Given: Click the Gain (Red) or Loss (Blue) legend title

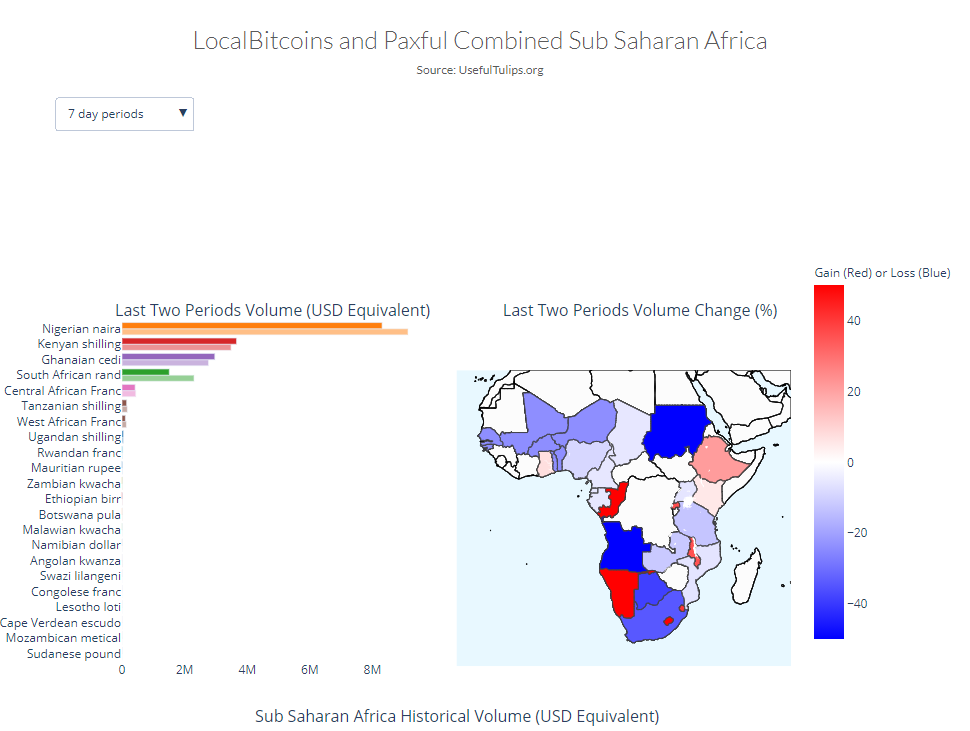Looking at the screenshot, I should point(882,273).
